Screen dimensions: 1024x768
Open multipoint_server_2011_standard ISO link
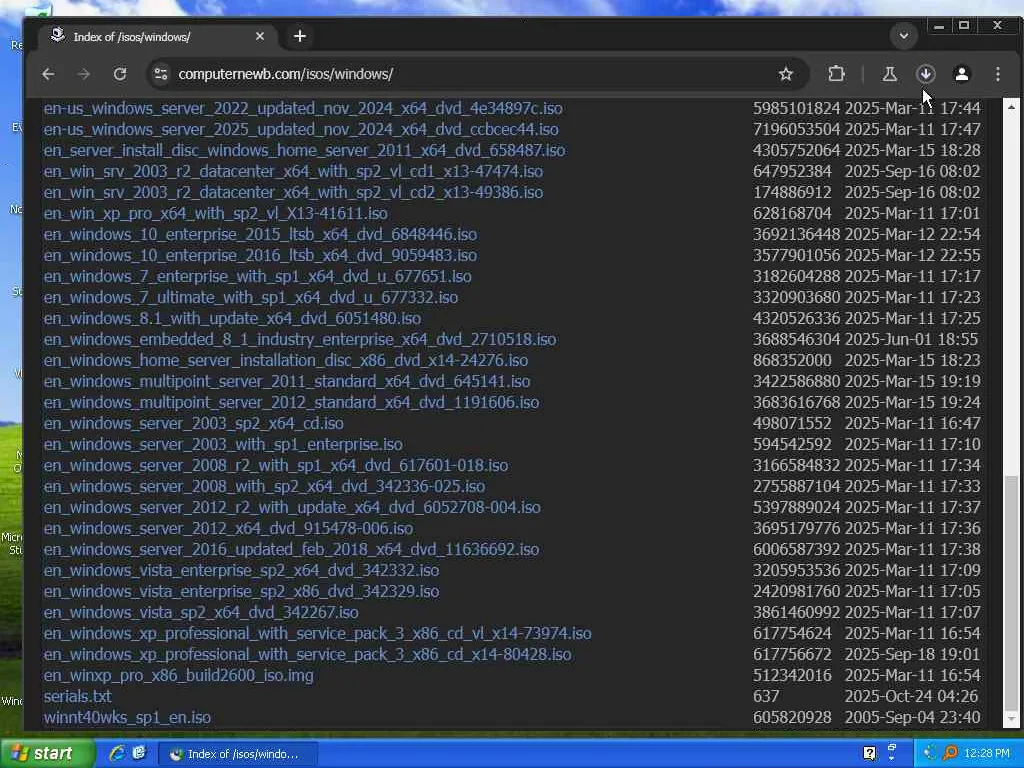[x=287, y=381]
